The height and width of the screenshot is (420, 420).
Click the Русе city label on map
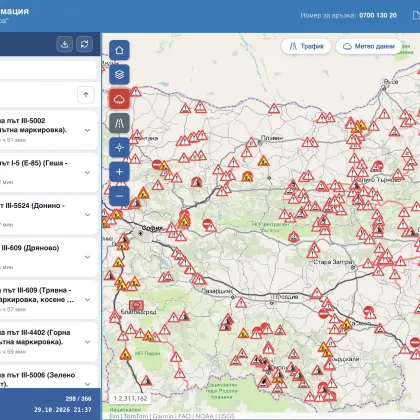click(x=391, y=82)
